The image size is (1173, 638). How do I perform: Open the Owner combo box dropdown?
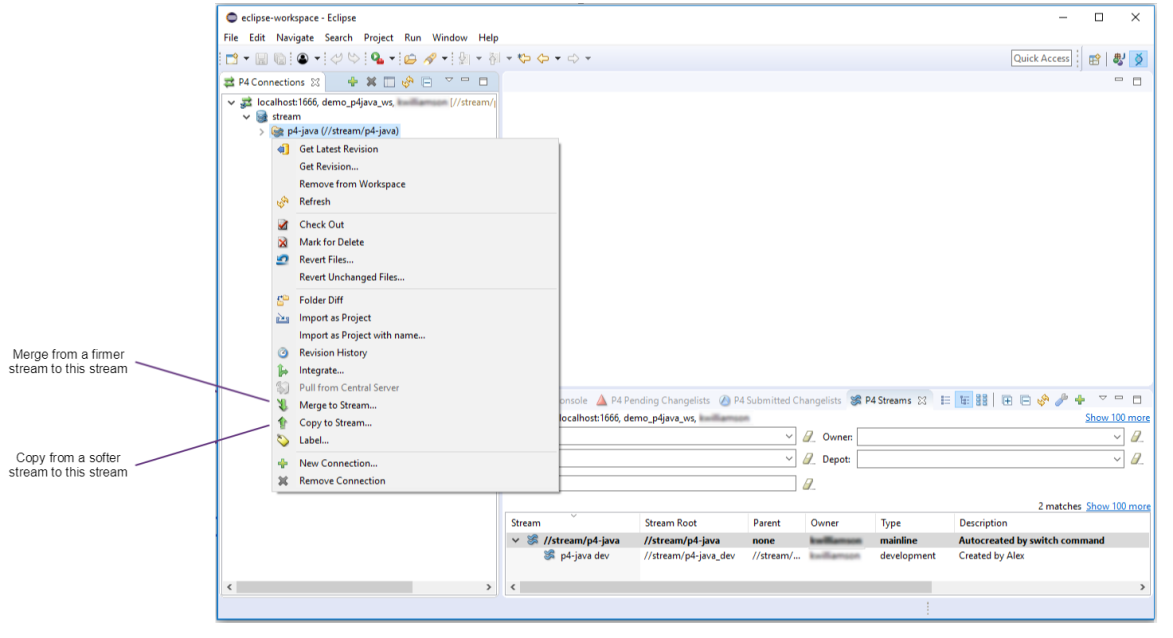pos(1118,437)
